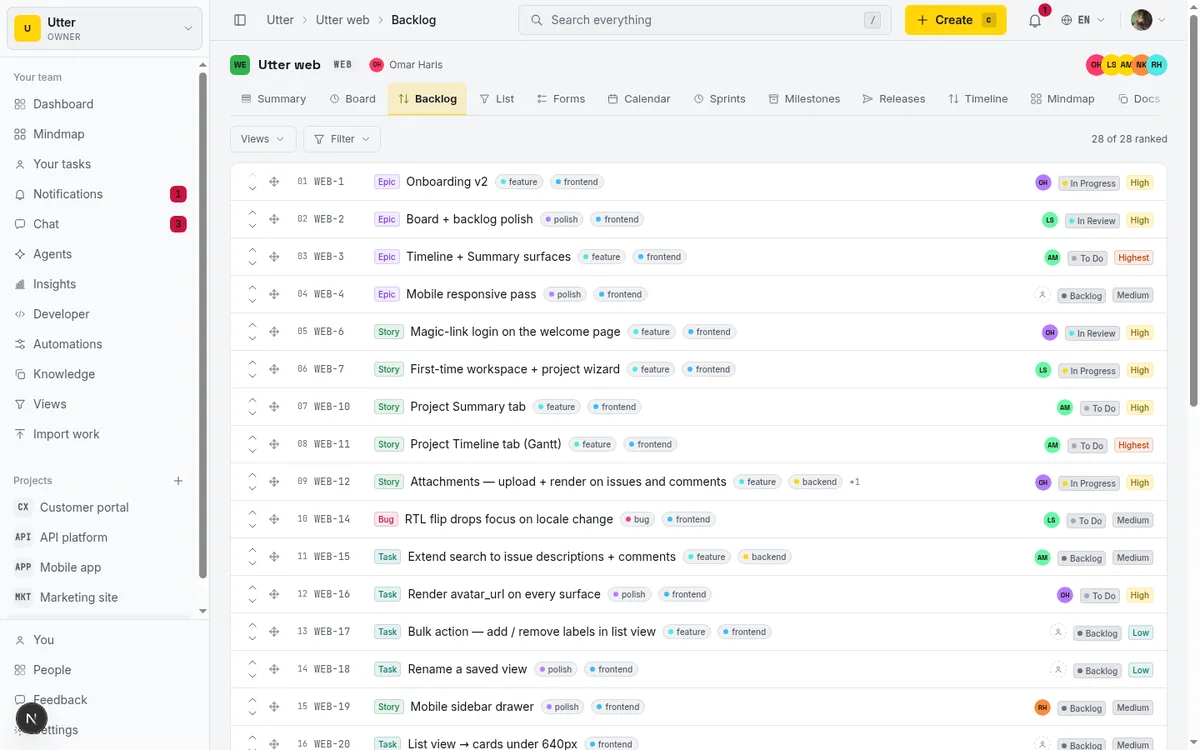Image resolution: width=1200 pixels, height=750 pixels.
Task: Click the bug label on WEB-14
Action: (x=636, y=520)
